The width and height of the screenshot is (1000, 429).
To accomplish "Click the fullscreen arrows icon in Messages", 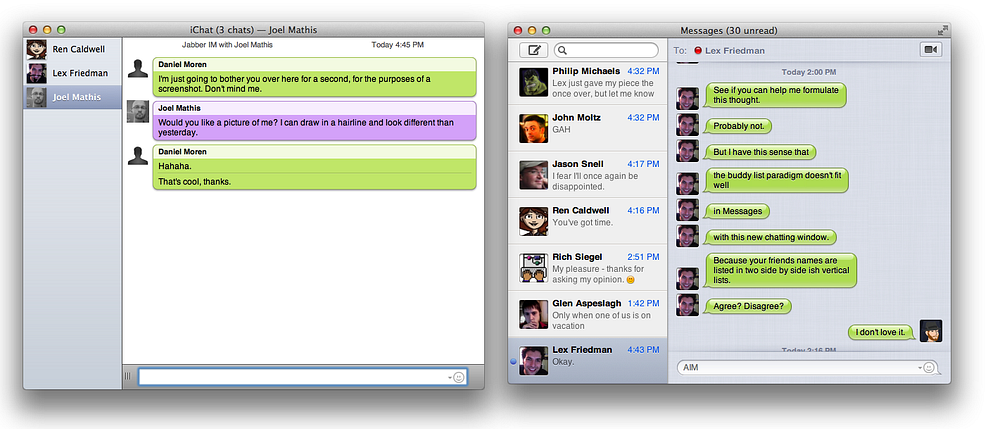I will tap(943, 30).
